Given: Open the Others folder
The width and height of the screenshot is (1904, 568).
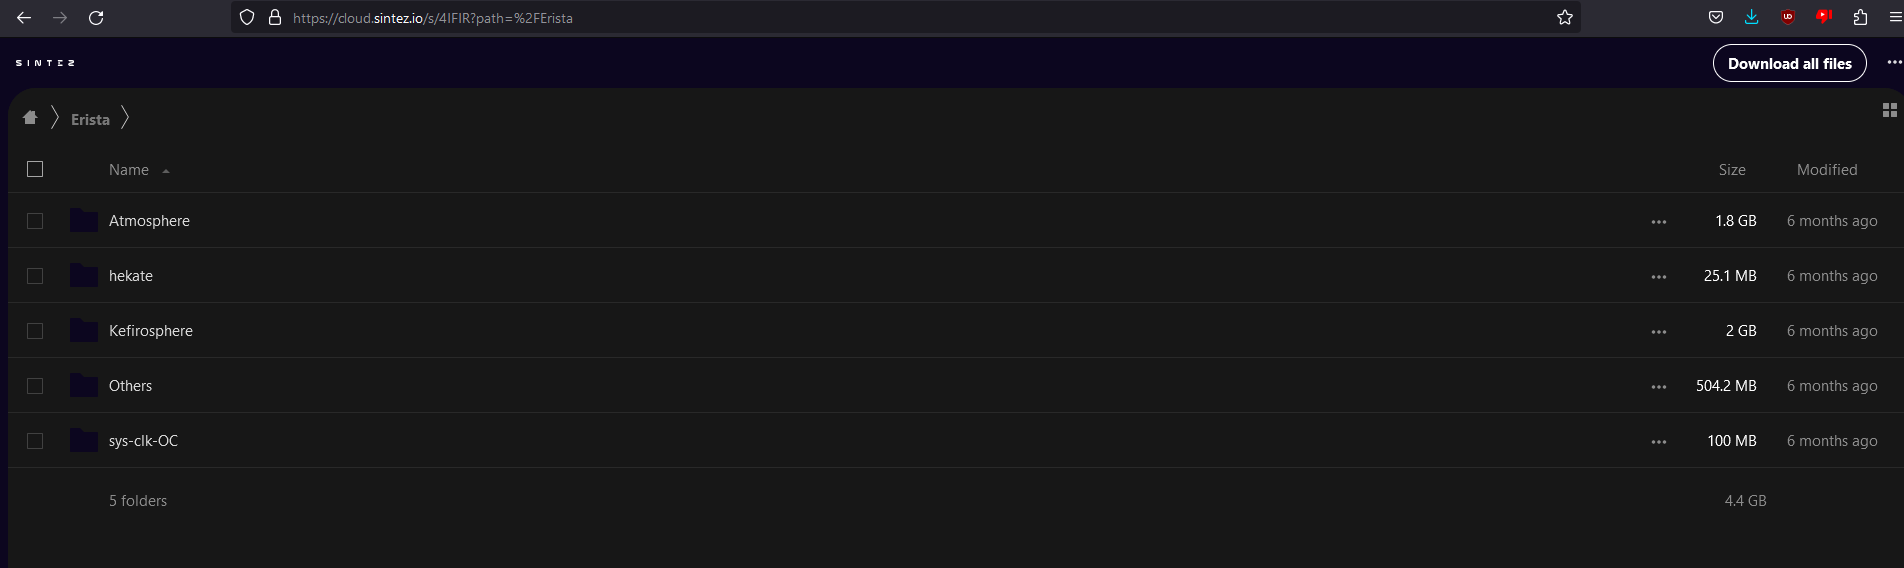Looking at the screenshot, I should click(x=130, y=386).
